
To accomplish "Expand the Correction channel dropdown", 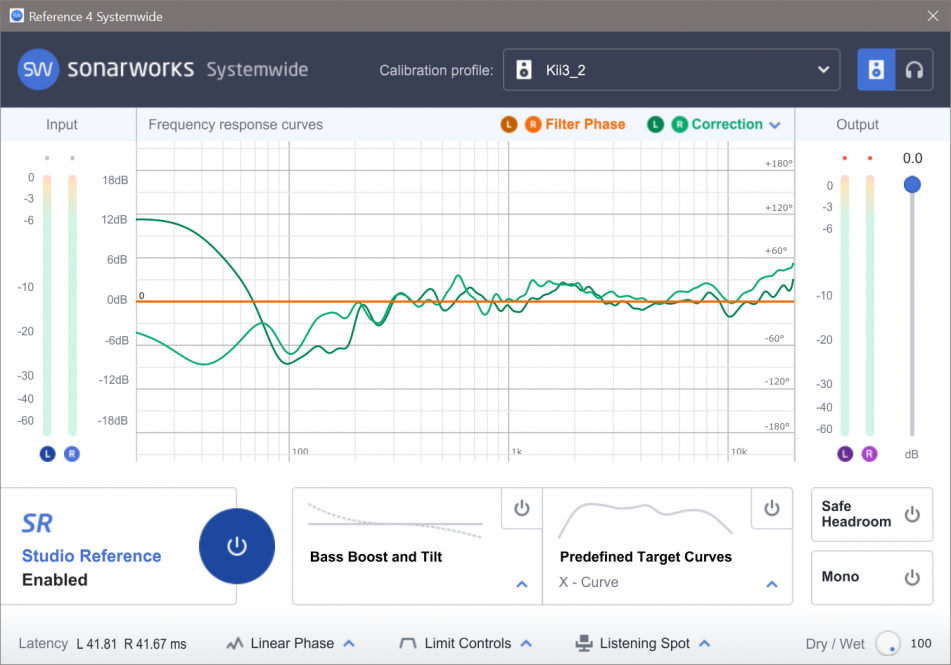I will (x=774, y=124).
